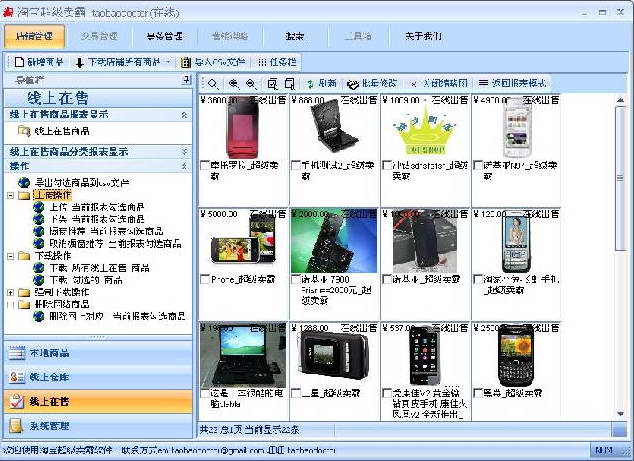The image size is (634, 461).
Task: Click the X delete icon in view toolbar
Action: point(413,84)
